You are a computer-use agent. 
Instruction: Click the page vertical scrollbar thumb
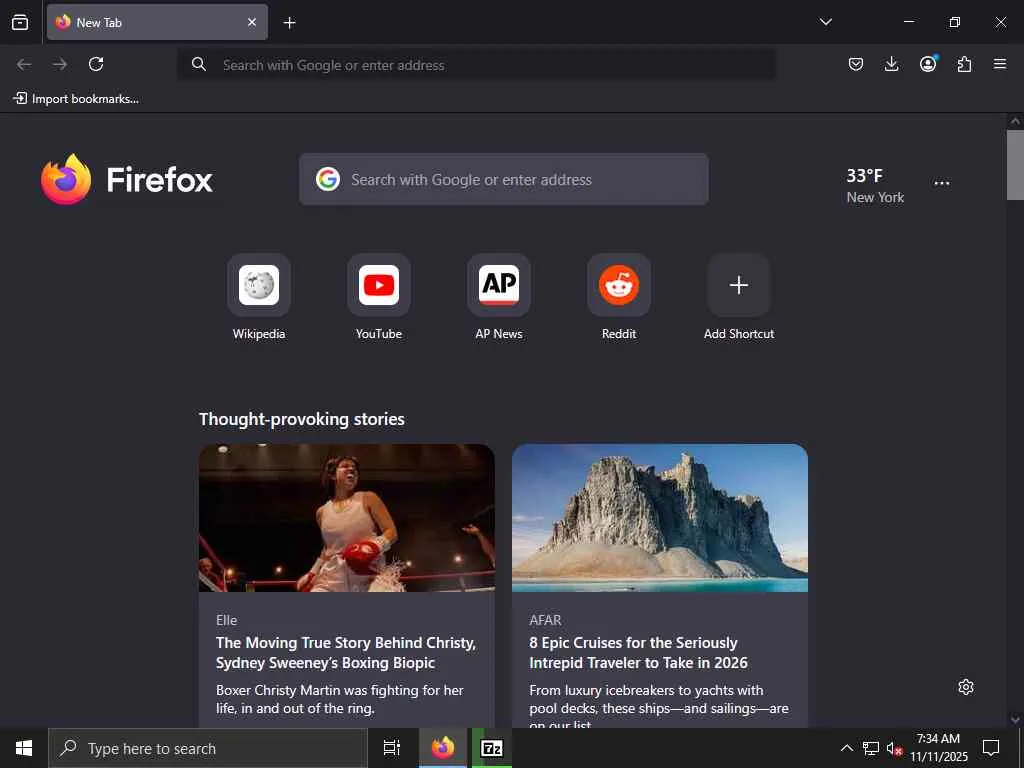coord(1015,165)
